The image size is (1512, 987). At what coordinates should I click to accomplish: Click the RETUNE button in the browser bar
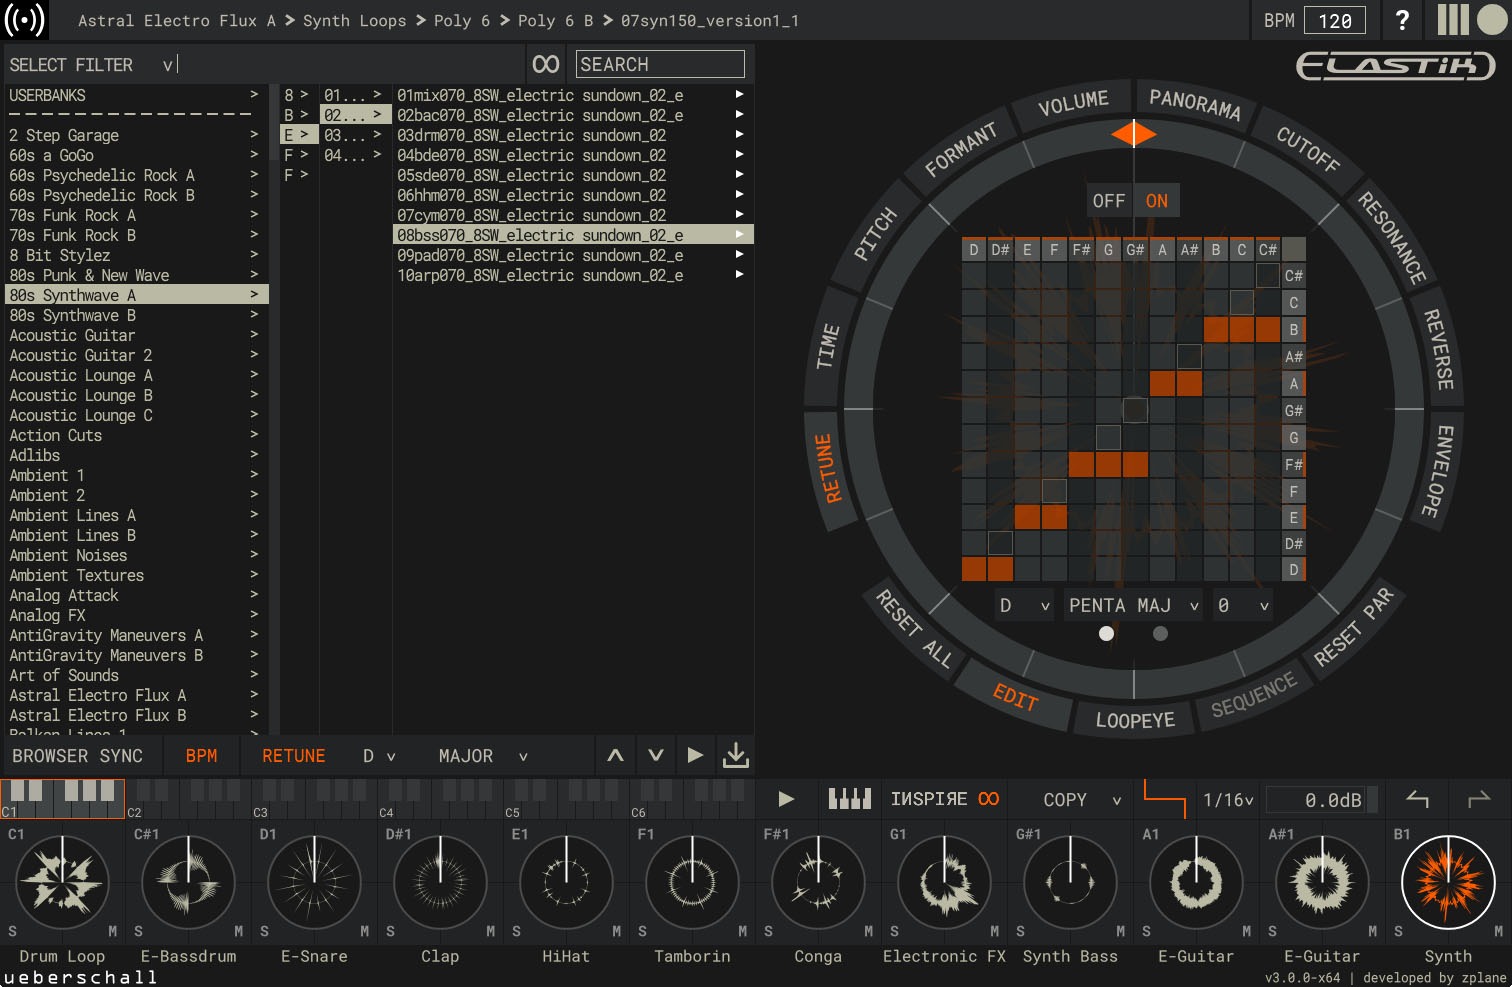click(293, 755)
